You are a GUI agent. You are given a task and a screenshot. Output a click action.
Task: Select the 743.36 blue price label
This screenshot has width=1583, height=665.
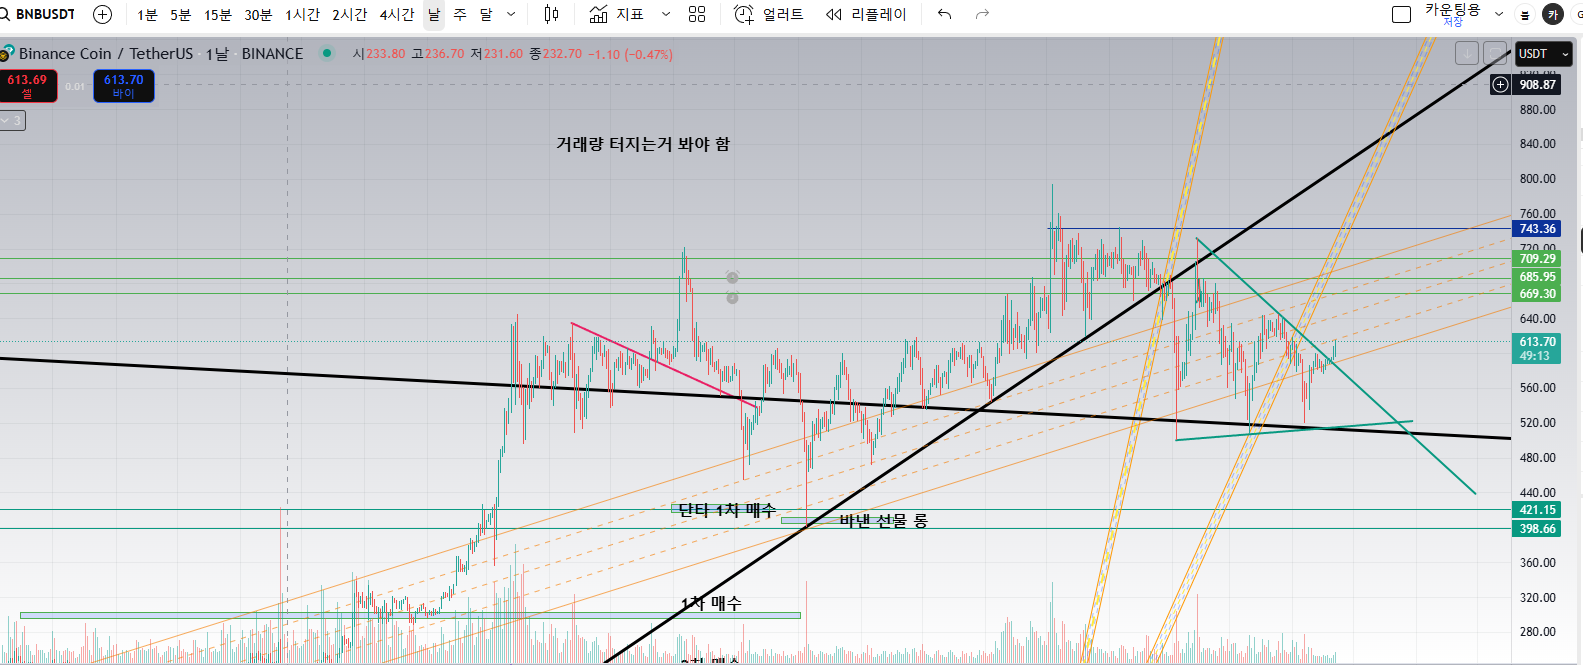coord(1537,229)
